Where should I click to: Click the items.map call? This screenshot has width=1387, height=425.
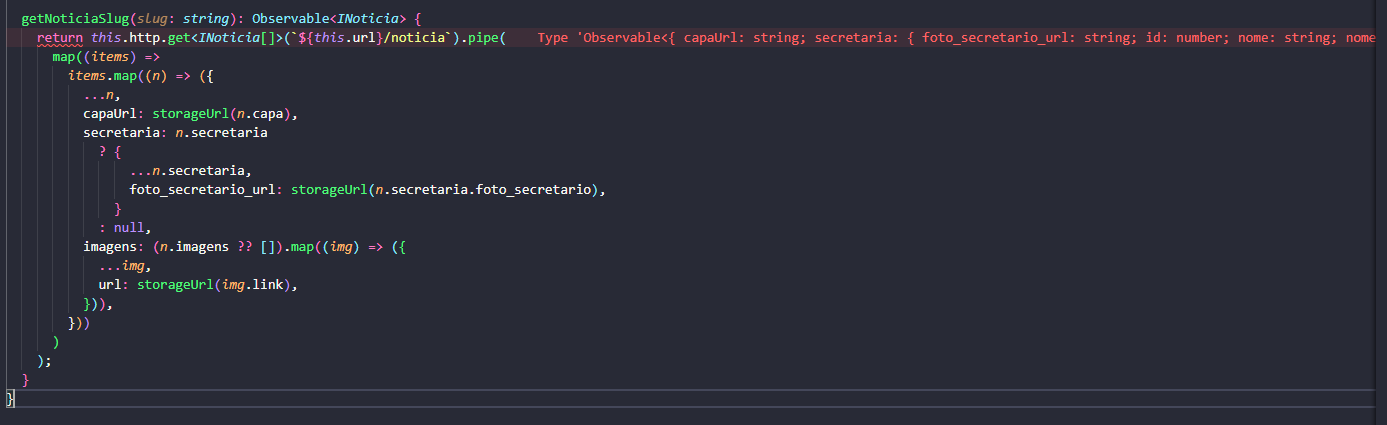[x=102, y=76]
